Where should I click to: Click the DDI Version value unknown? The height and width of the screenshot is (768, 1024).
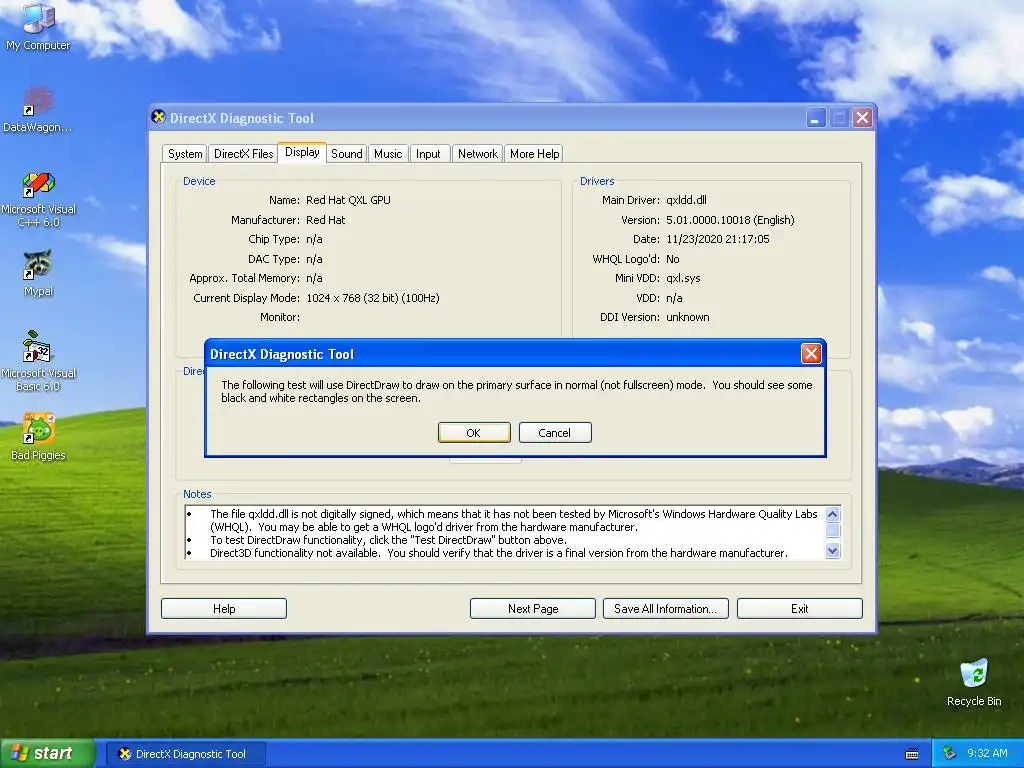(x=688, y=317)
